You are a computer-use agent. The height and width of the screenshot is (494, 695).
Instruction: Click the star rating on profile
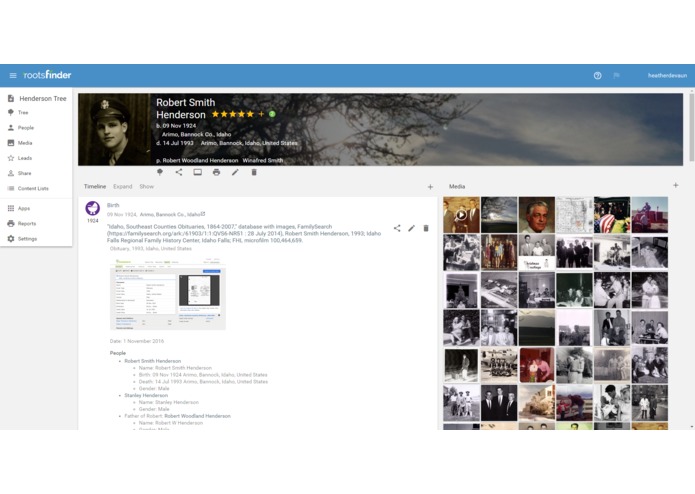point(233,114)
